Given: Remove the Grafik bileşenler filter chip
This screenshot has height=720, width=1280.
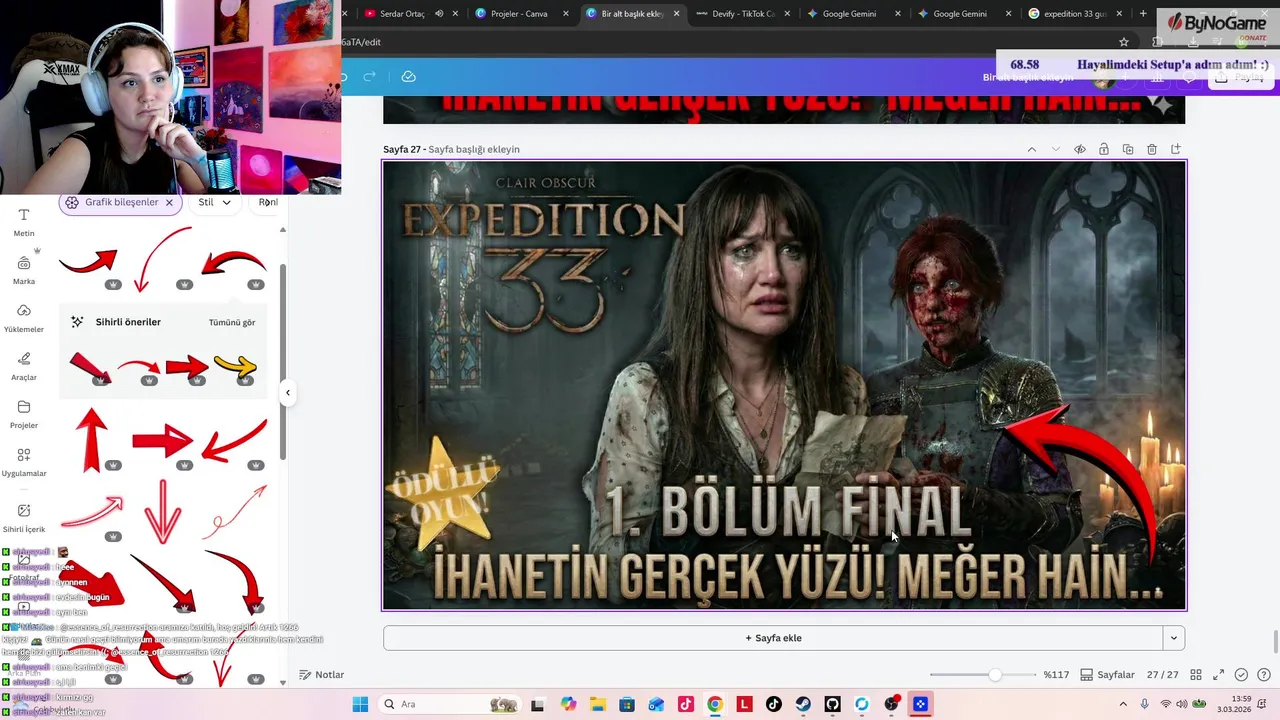Looking at the screenshot, I should [x=169, y=202].
